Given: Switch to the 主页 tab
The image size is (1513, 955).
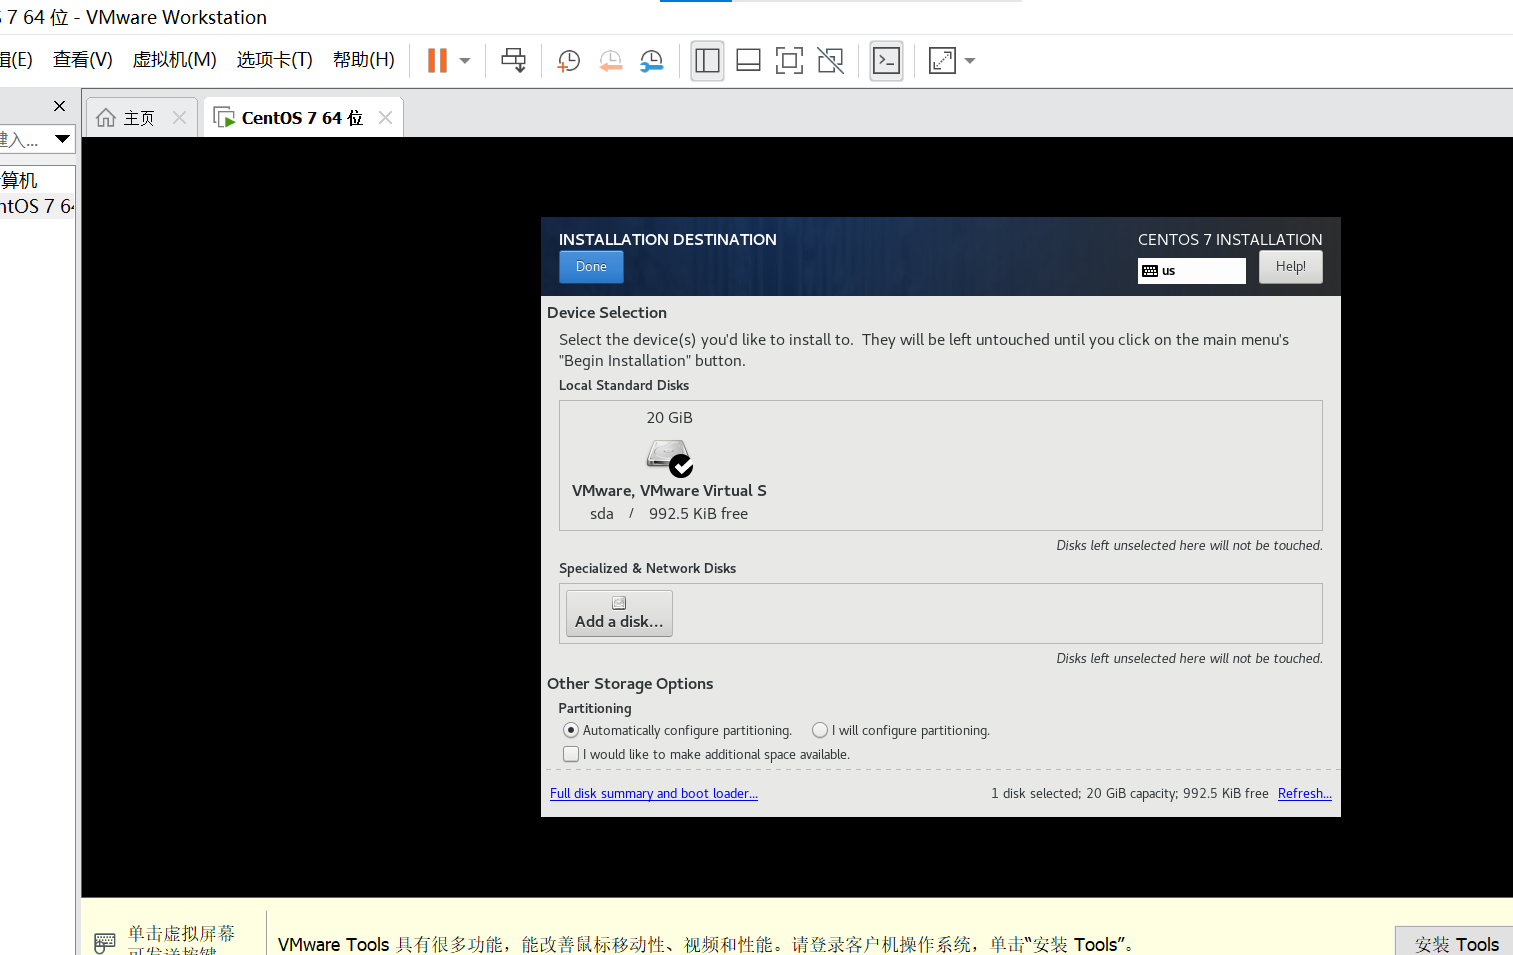Looking at the screenshot, I should (x=141, y=118).
